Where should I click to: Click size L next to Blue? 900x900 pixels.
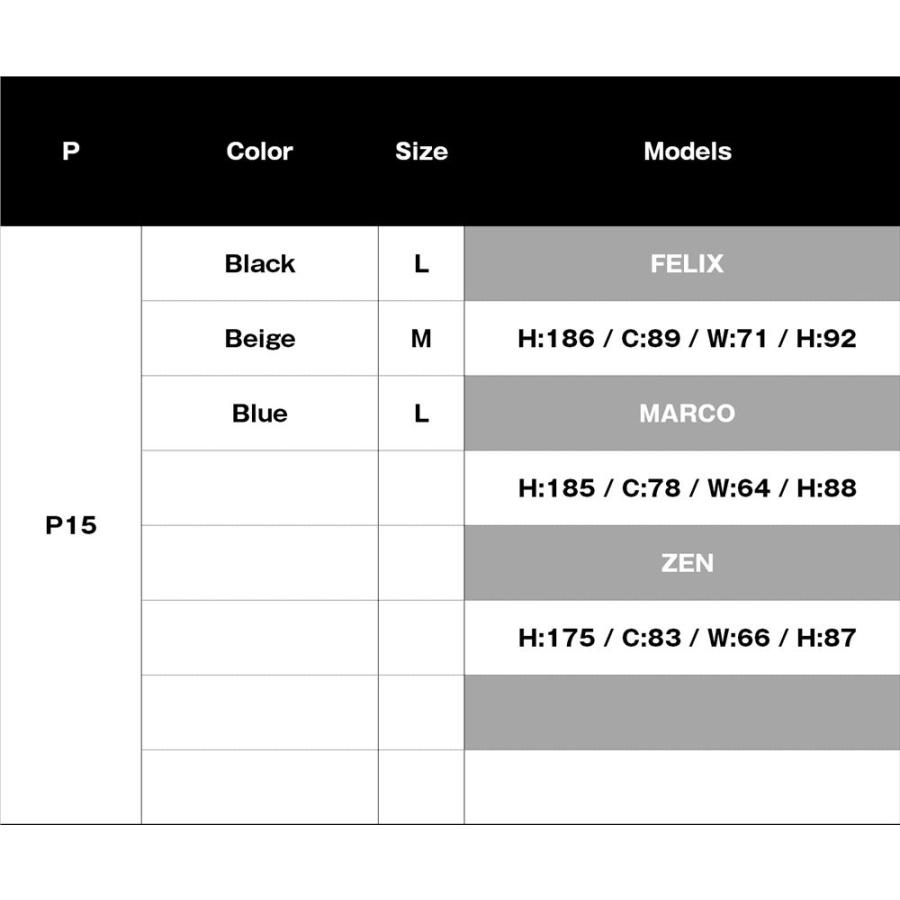(421, 414)
